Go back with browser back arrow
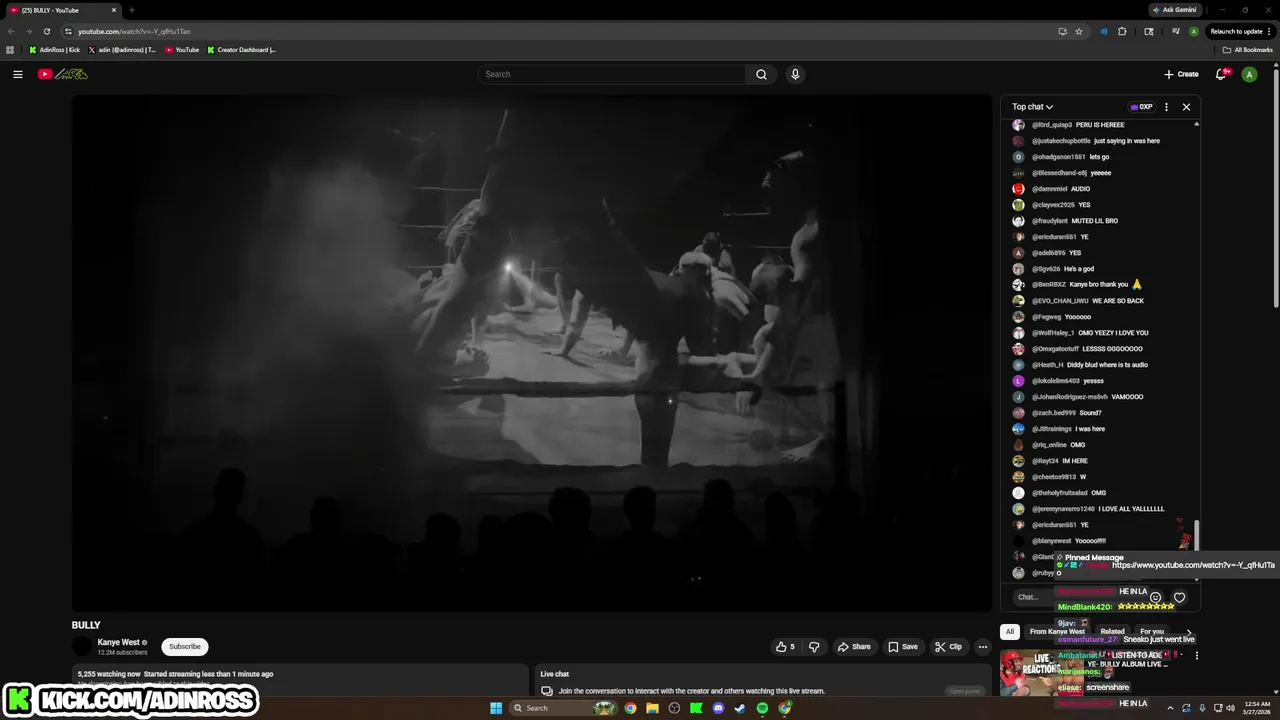Viewport: 1280px width, 720px height. pyautogui.click(x=11, y=31)
